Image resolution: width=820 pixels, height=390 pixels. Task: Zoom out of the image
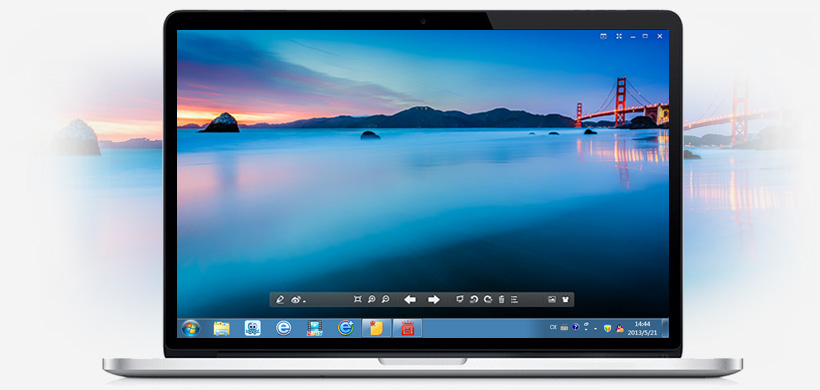(385, 300)
